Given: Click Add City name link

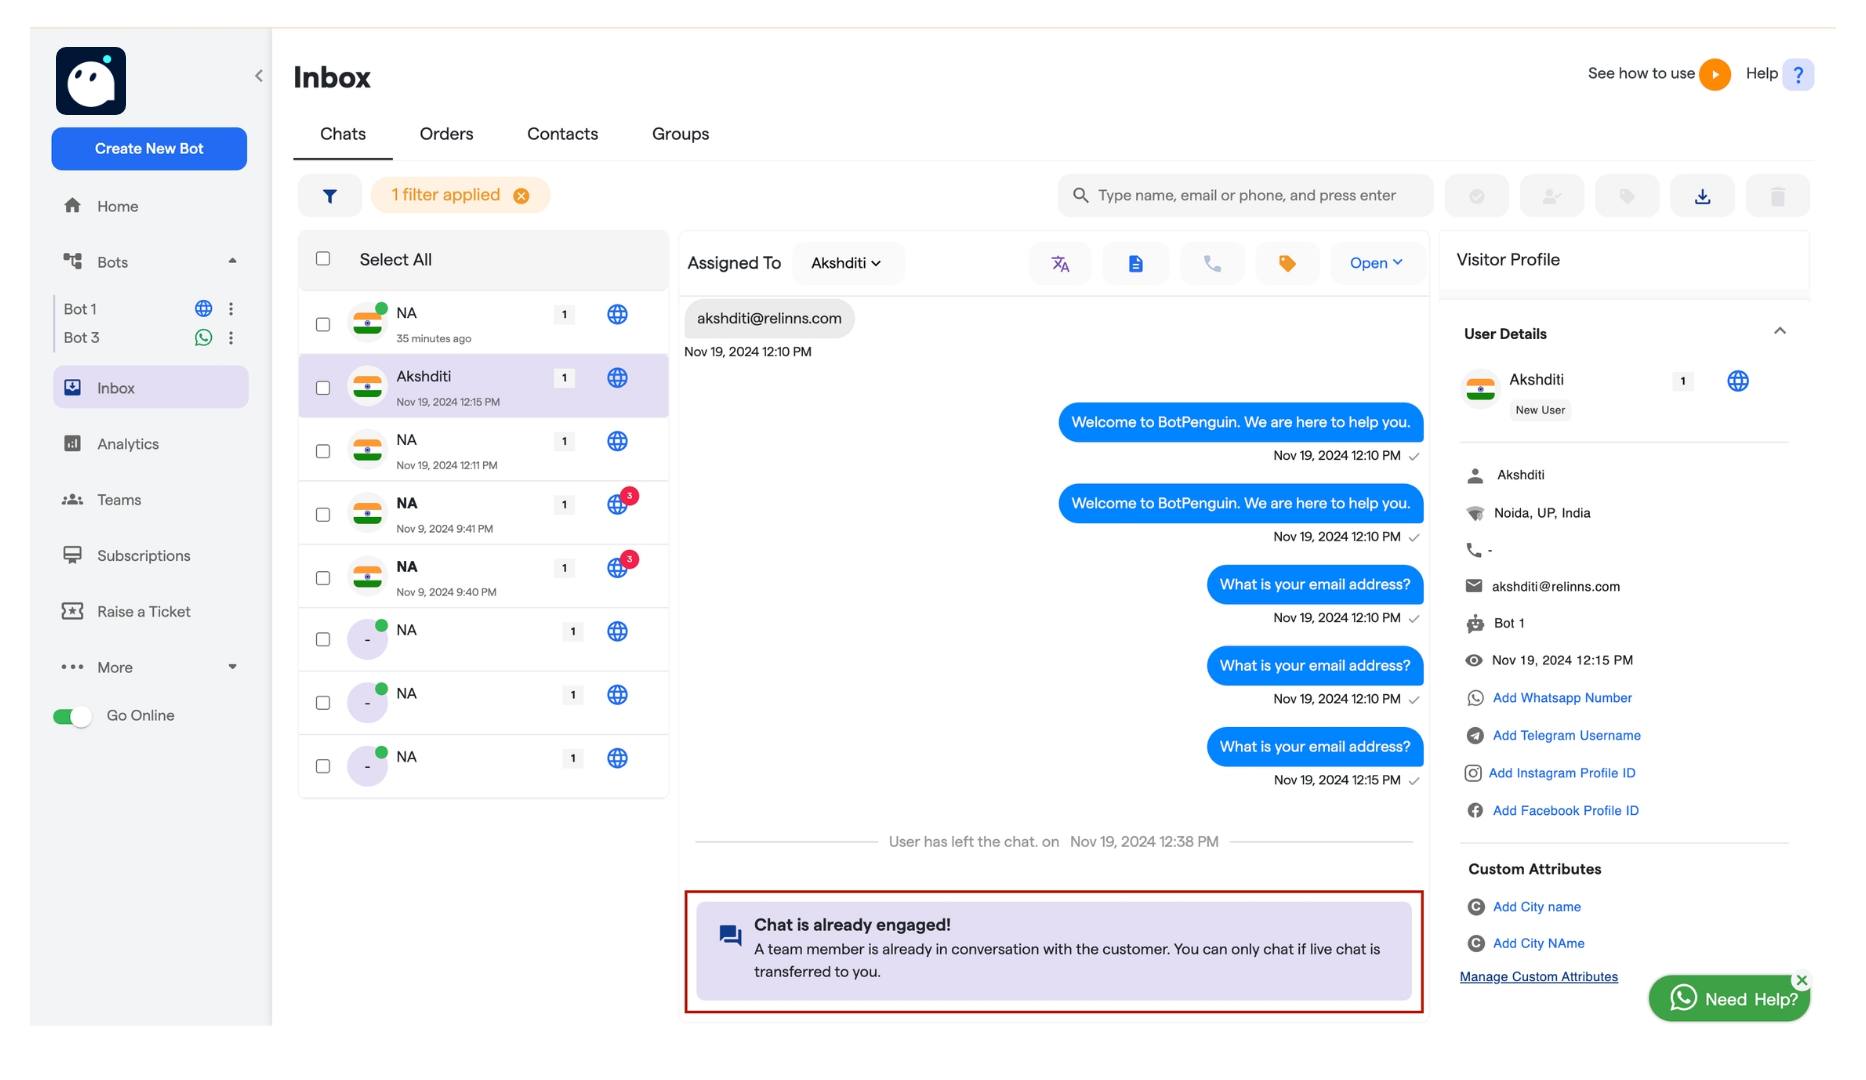Looking at the screenshot, I should click(1536, 907).
